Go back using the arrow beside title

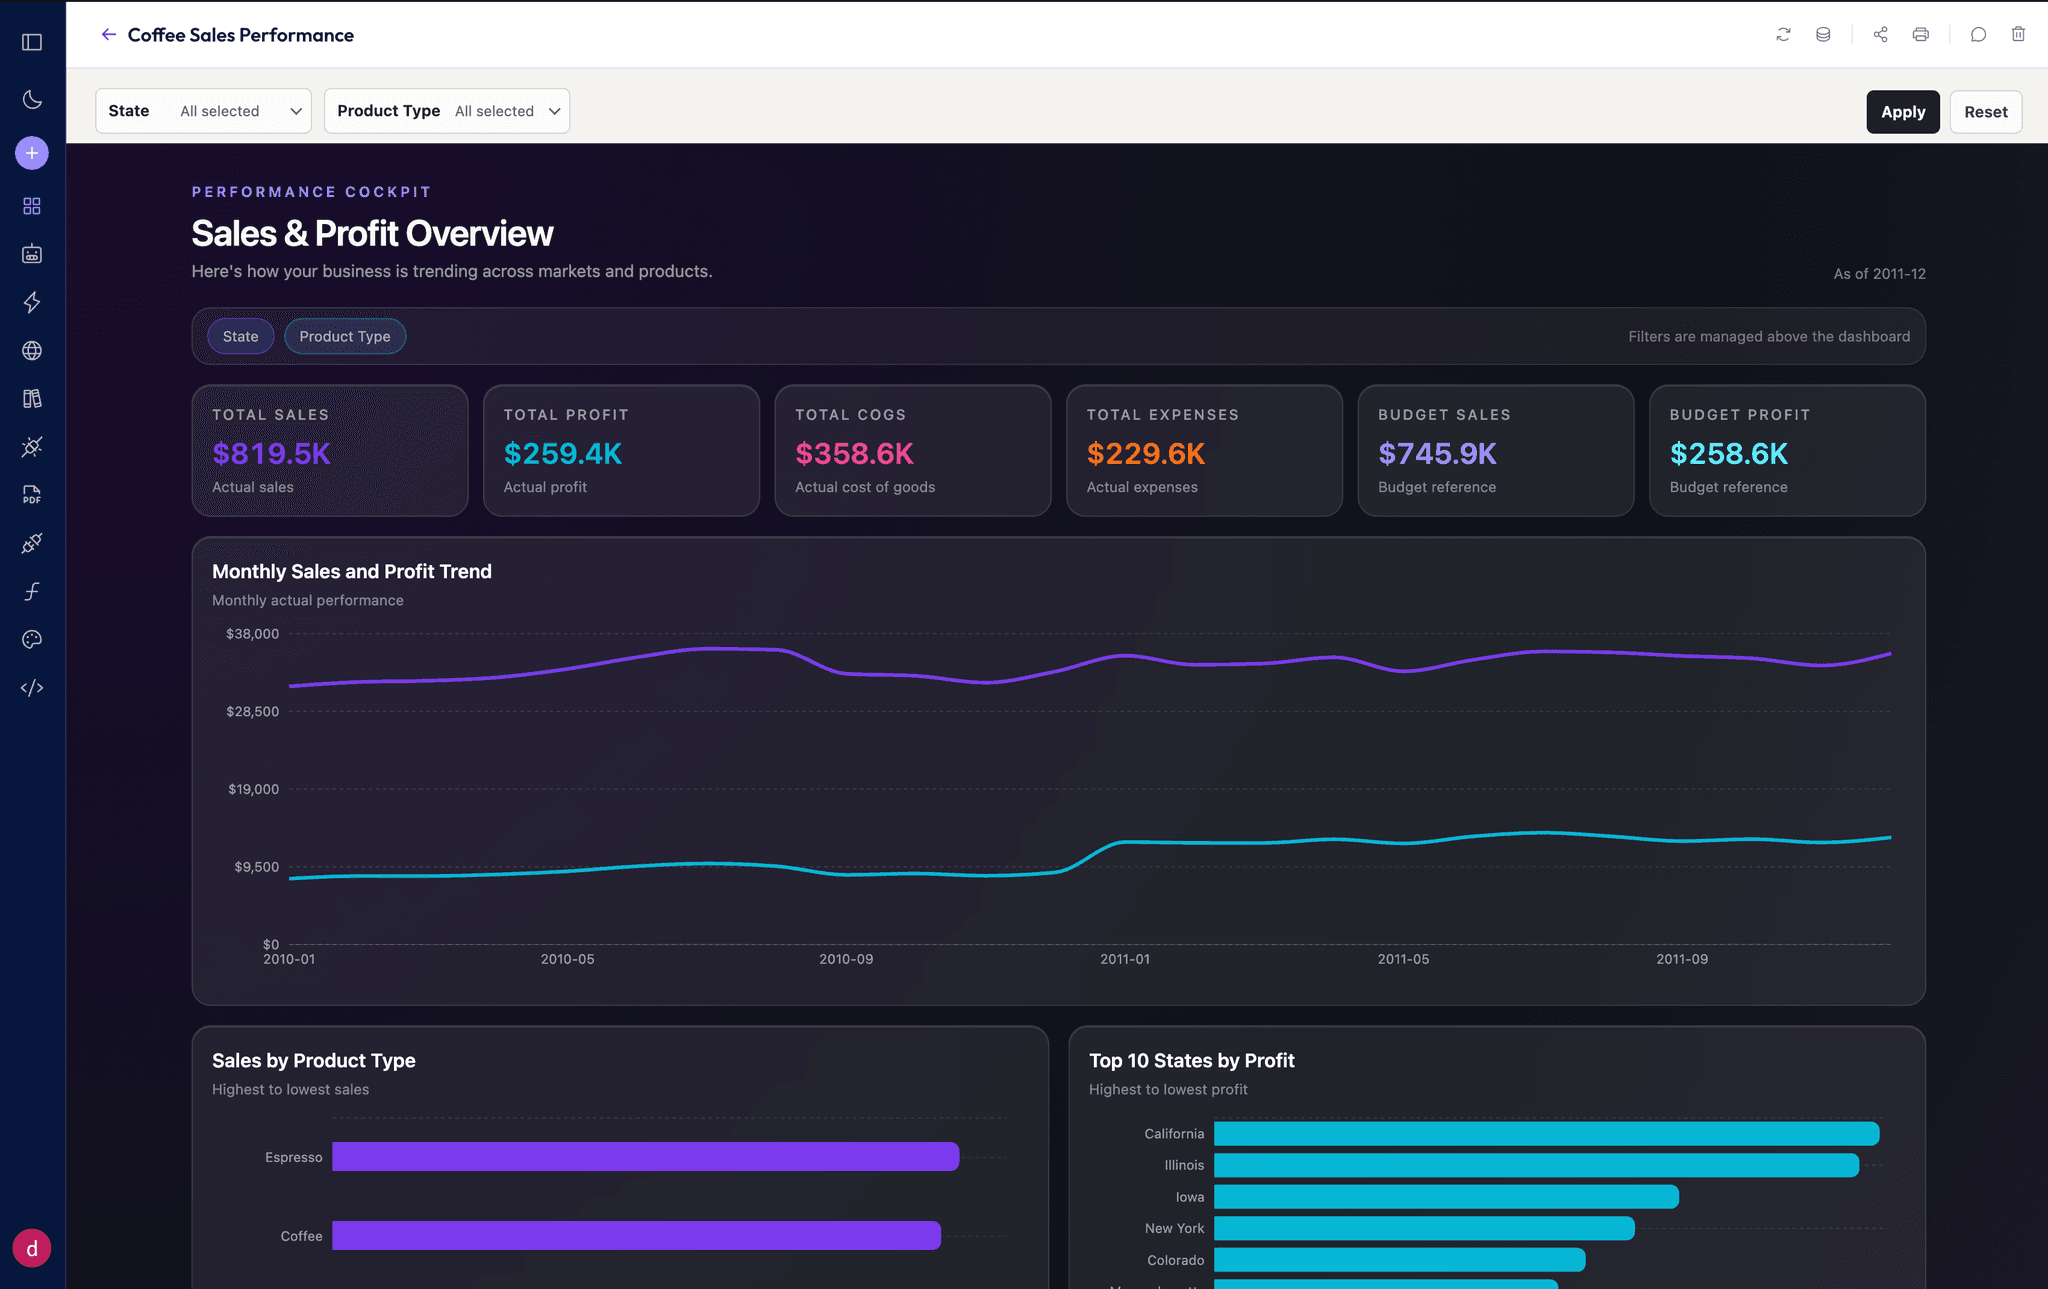[x=109, y=34]
